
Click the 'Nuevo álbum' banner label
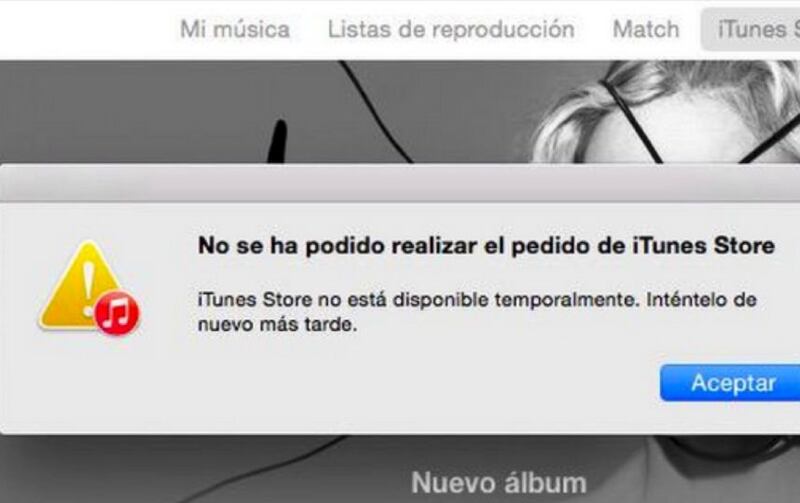[x=499, y=482]
